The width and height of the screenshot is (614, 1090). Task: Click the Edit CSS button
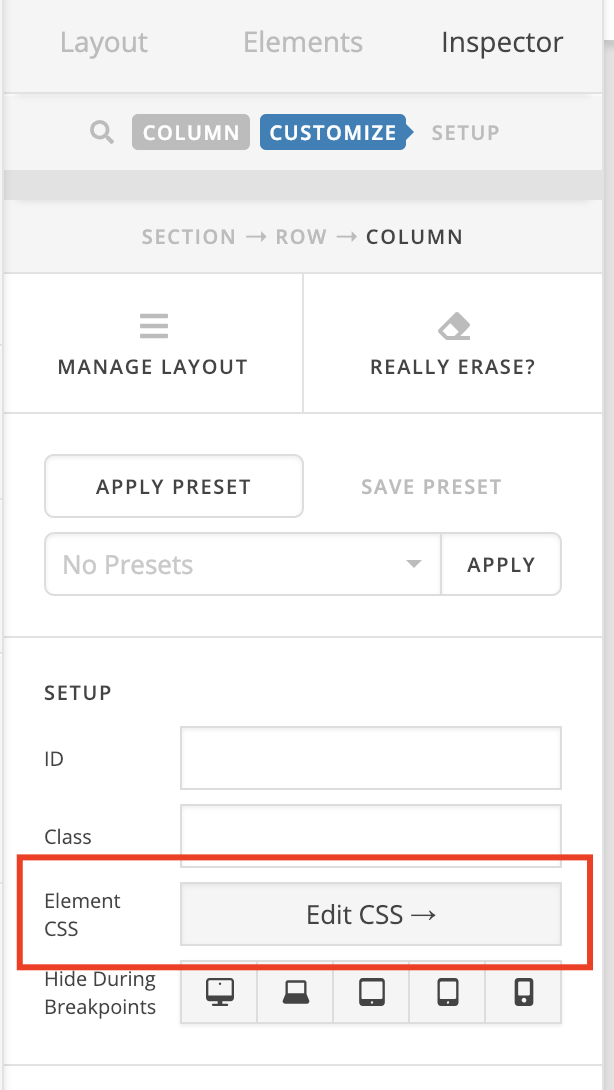(371, 914)
